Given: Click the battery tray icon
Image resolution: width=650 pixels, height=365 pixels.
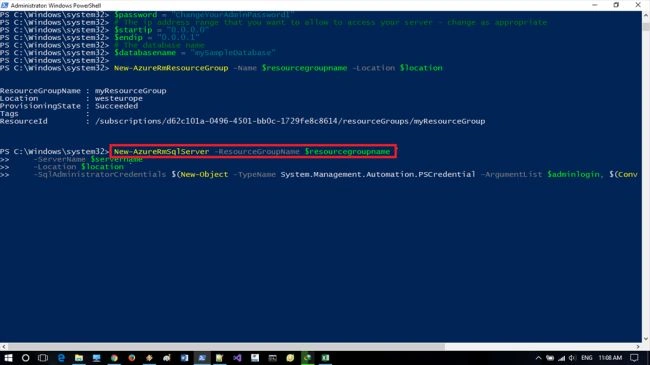Looking at the screenshot, I should point(550,358).
